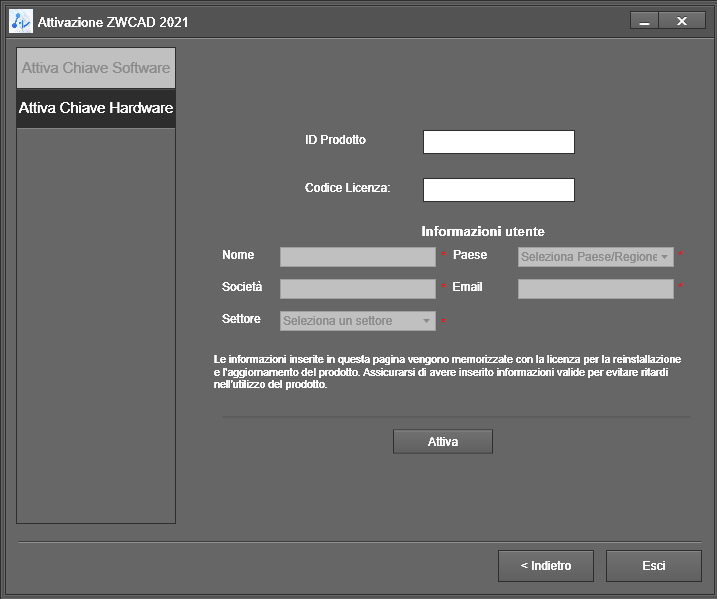Click the Settore label
This screenshot has width=717, height=599.
241,319
